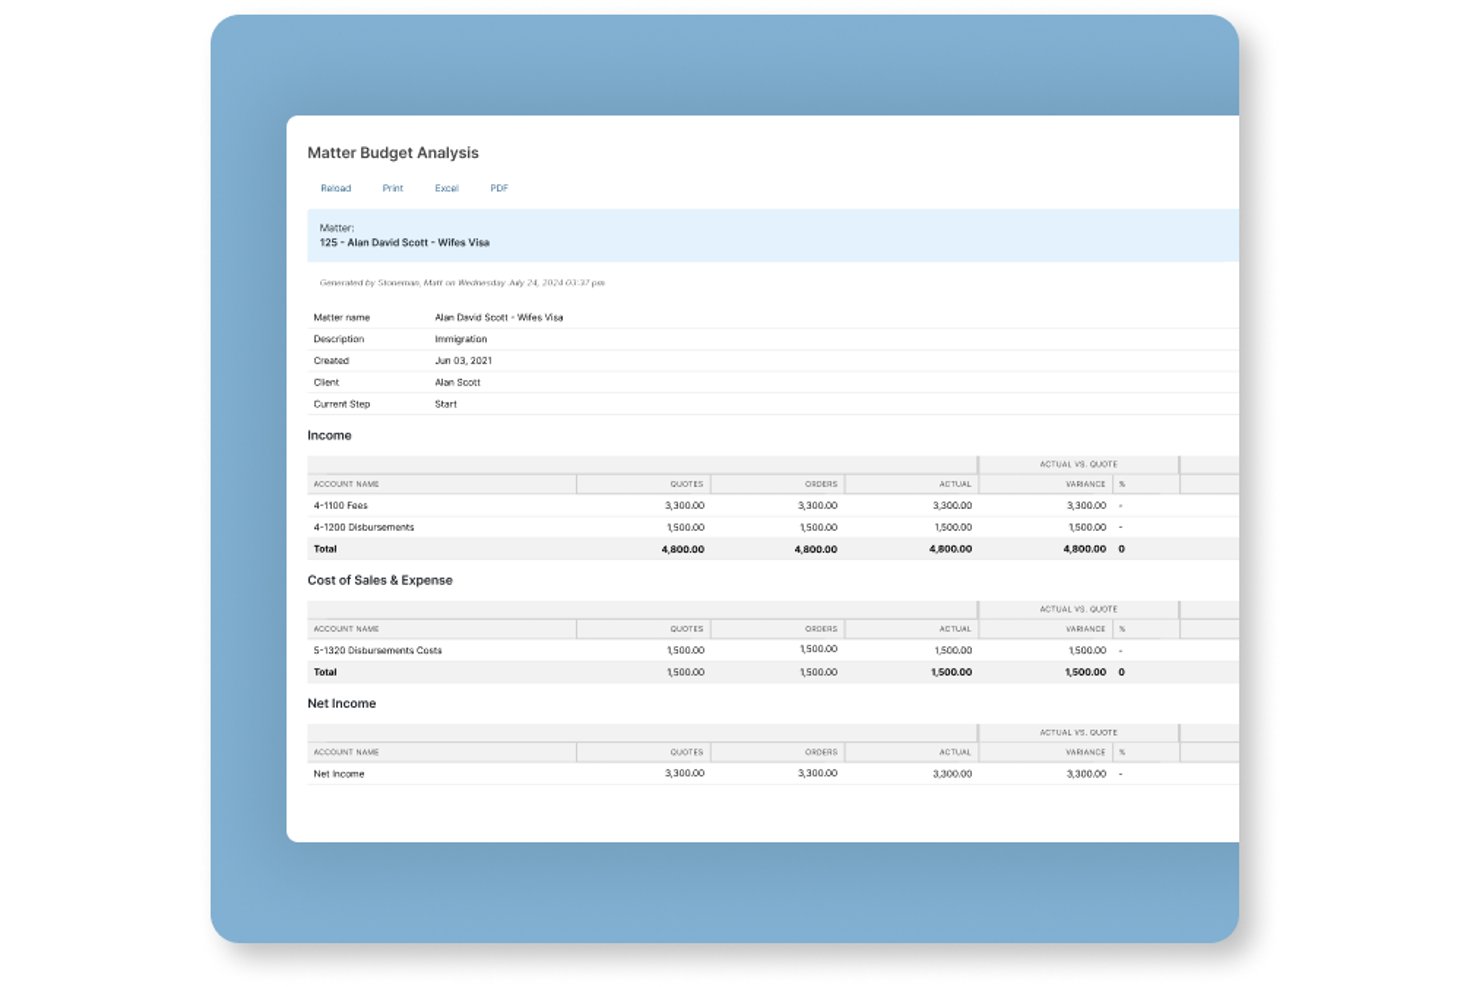The height and width of the screenshot is (987, 1480).
Task: Click the Variance value for 4-1200 Disbursements
Action: (x=1087, y=528)
